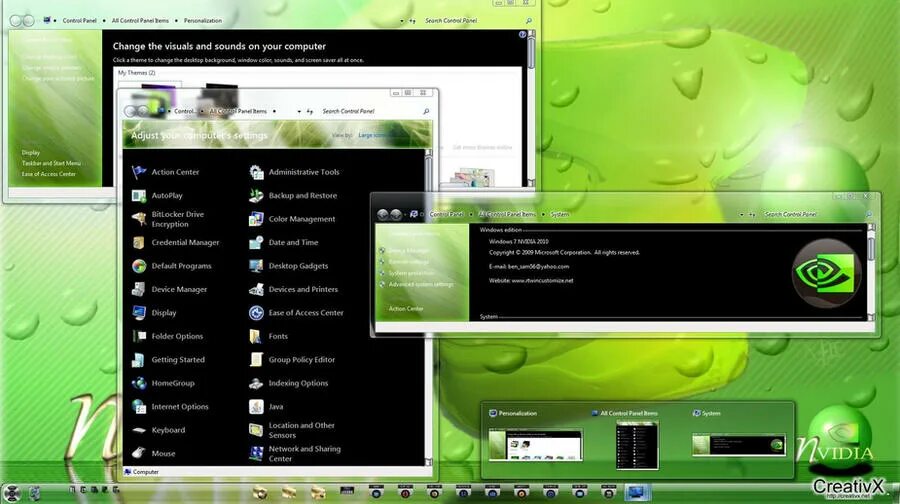Open Advanced system settings link
The image size is (900, 504).
(421, 284)
